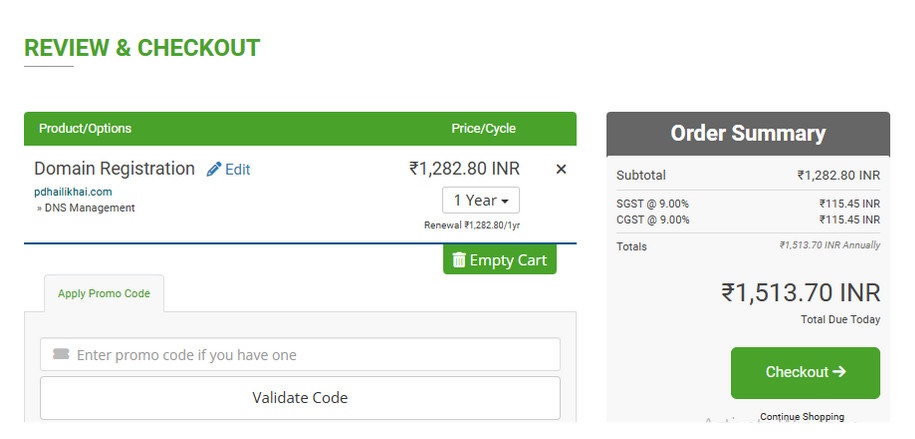Open the 1 Year billing cycle dropdown
This screenshot has width=915, height=439.
click(x=481, y=200)
